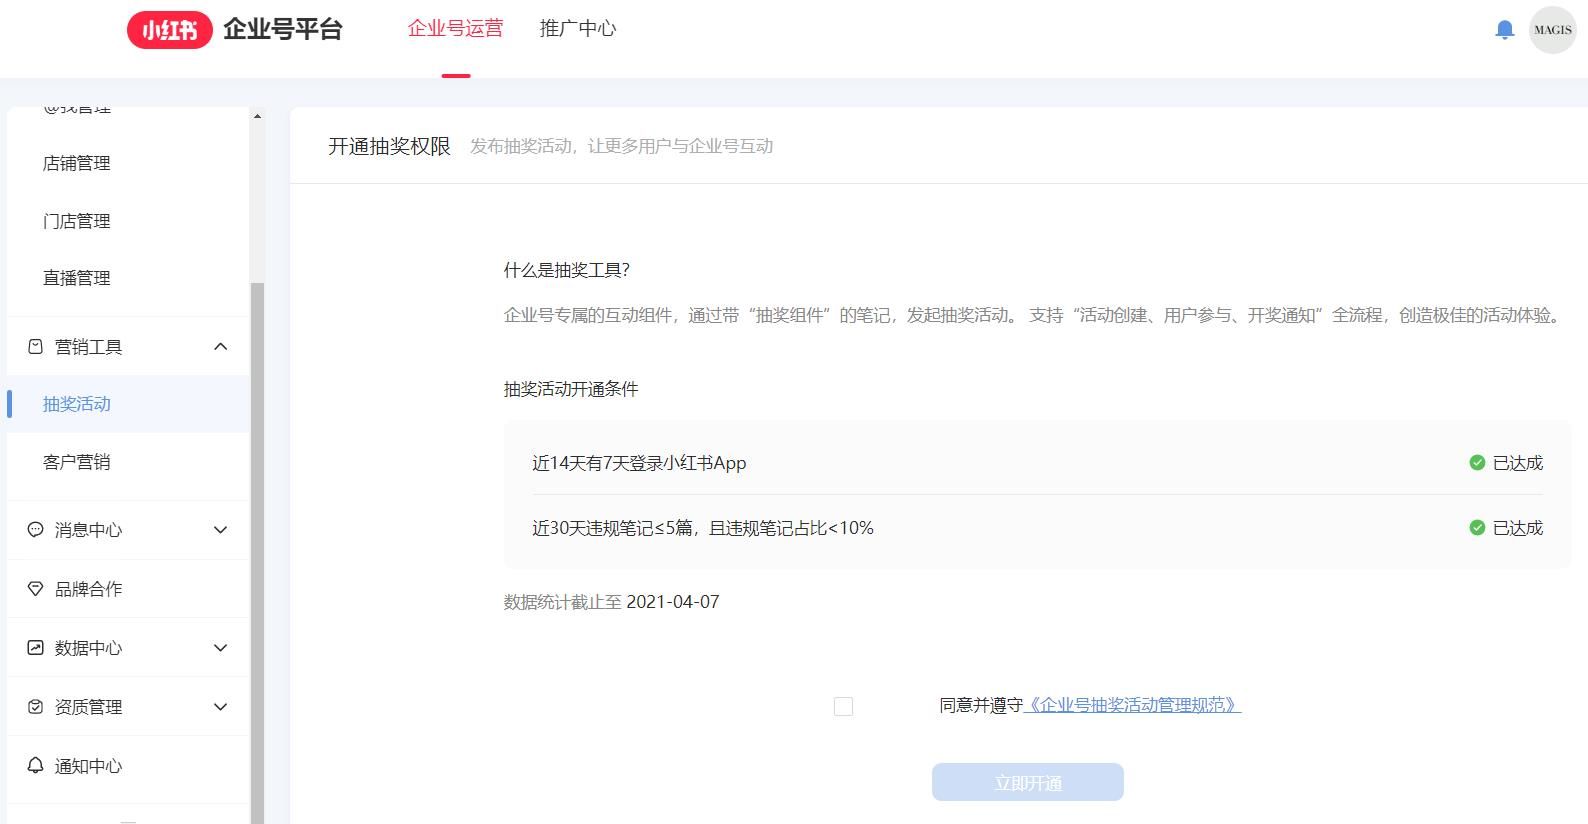Click the 资质管理 badge icon
Image resolution: width=1588 pixels, height=824 pixels.
(x=36, y=707)
